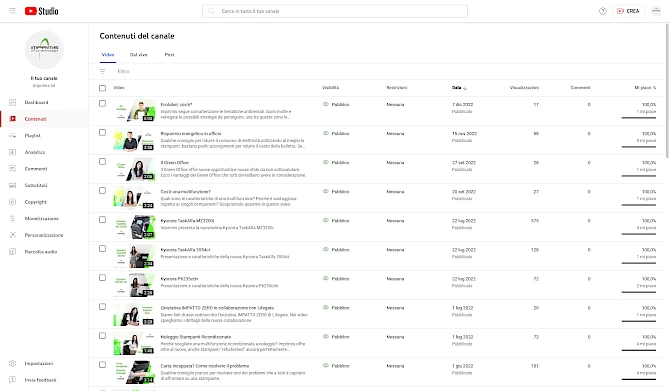Switch to the Post tab
Screen dimensions: 670x391
click(169, 55)
